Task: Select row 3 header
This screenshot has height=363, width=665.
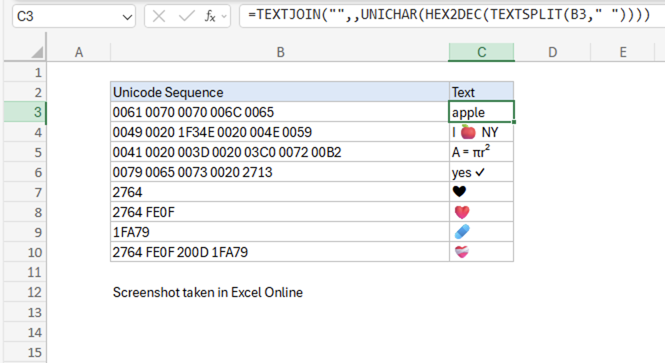Action: point(25,112)
